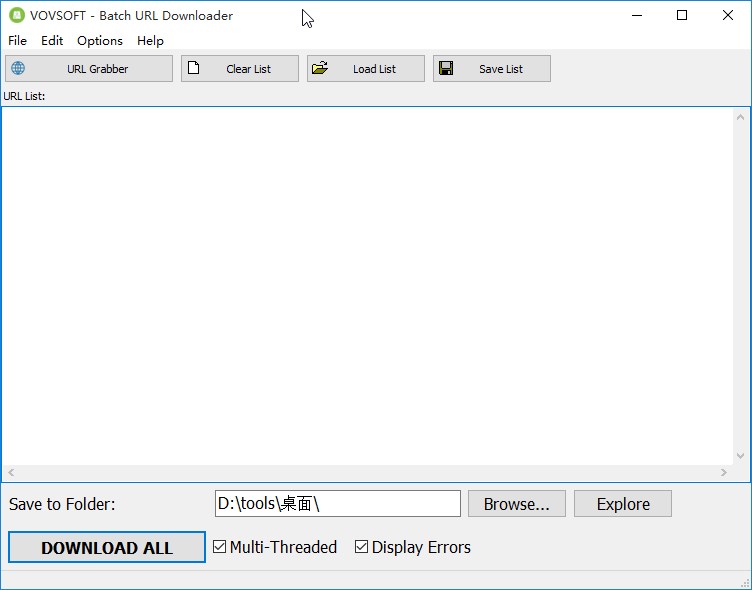Click the Clear List button label

(x=248, y=69)
